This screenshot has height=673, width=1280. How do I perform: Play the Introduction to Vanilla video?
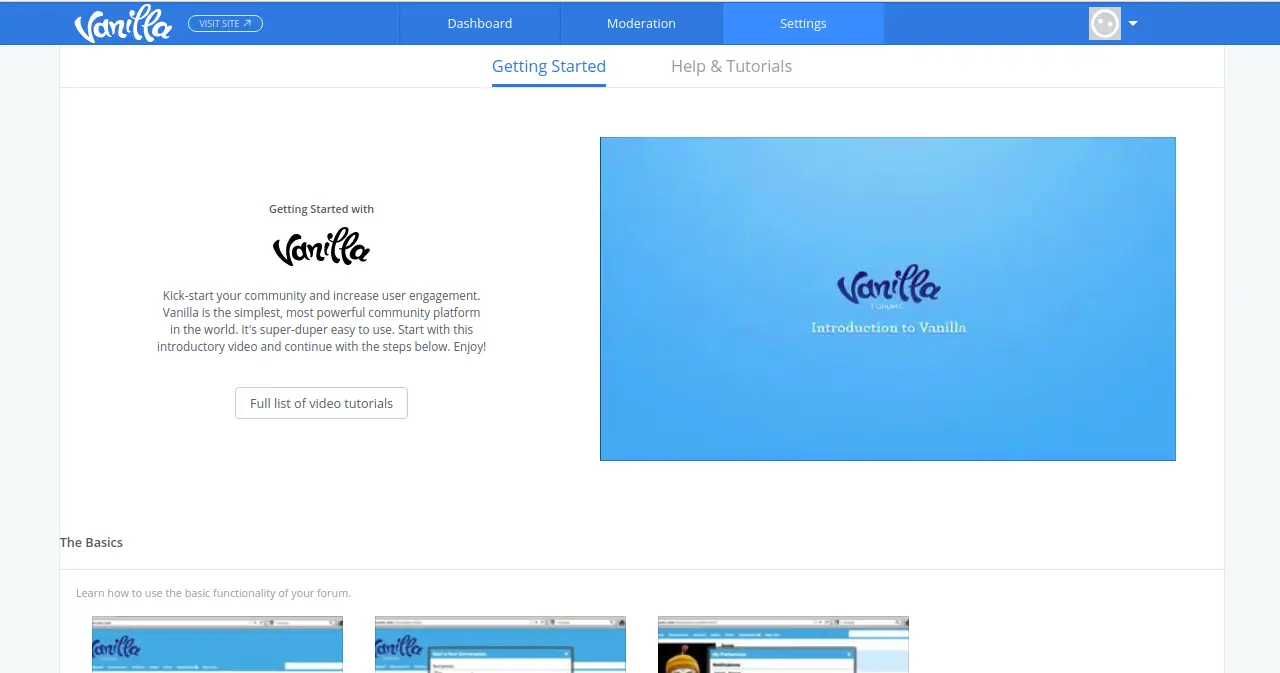888,299
